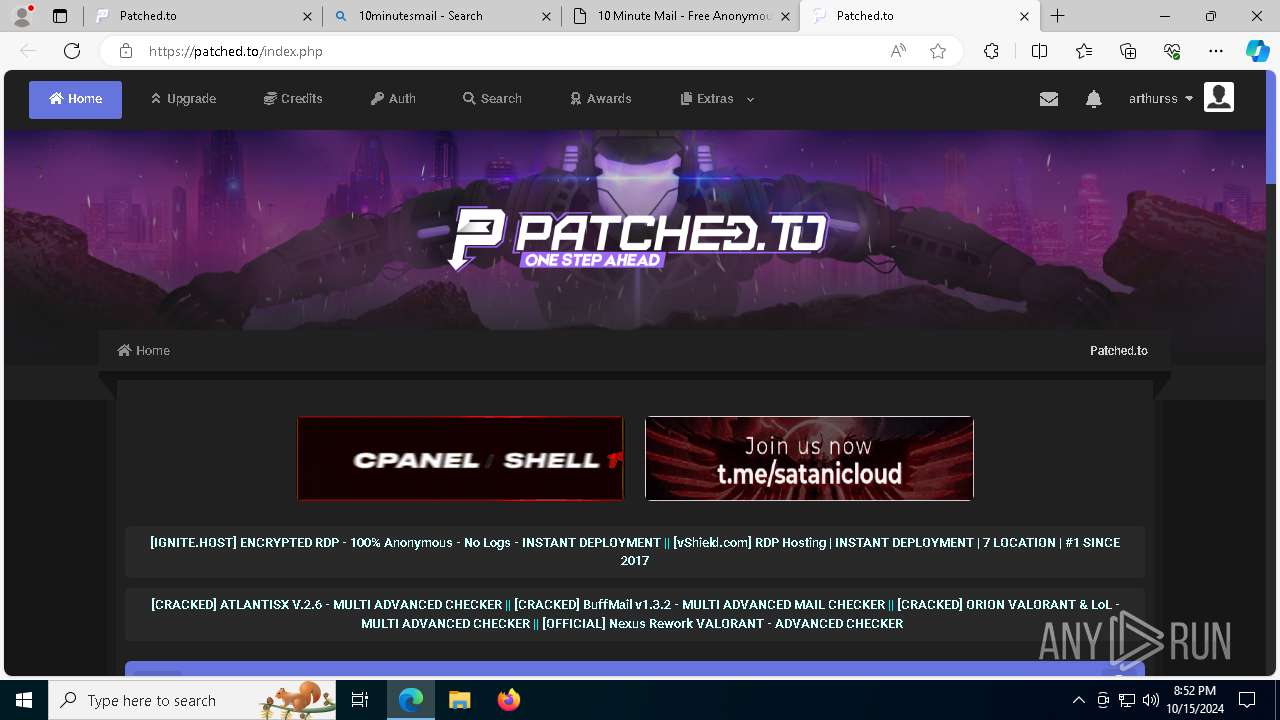Open browser Extensions puzzle icon
Screen dimensions: 1280x720
point(991,51)
